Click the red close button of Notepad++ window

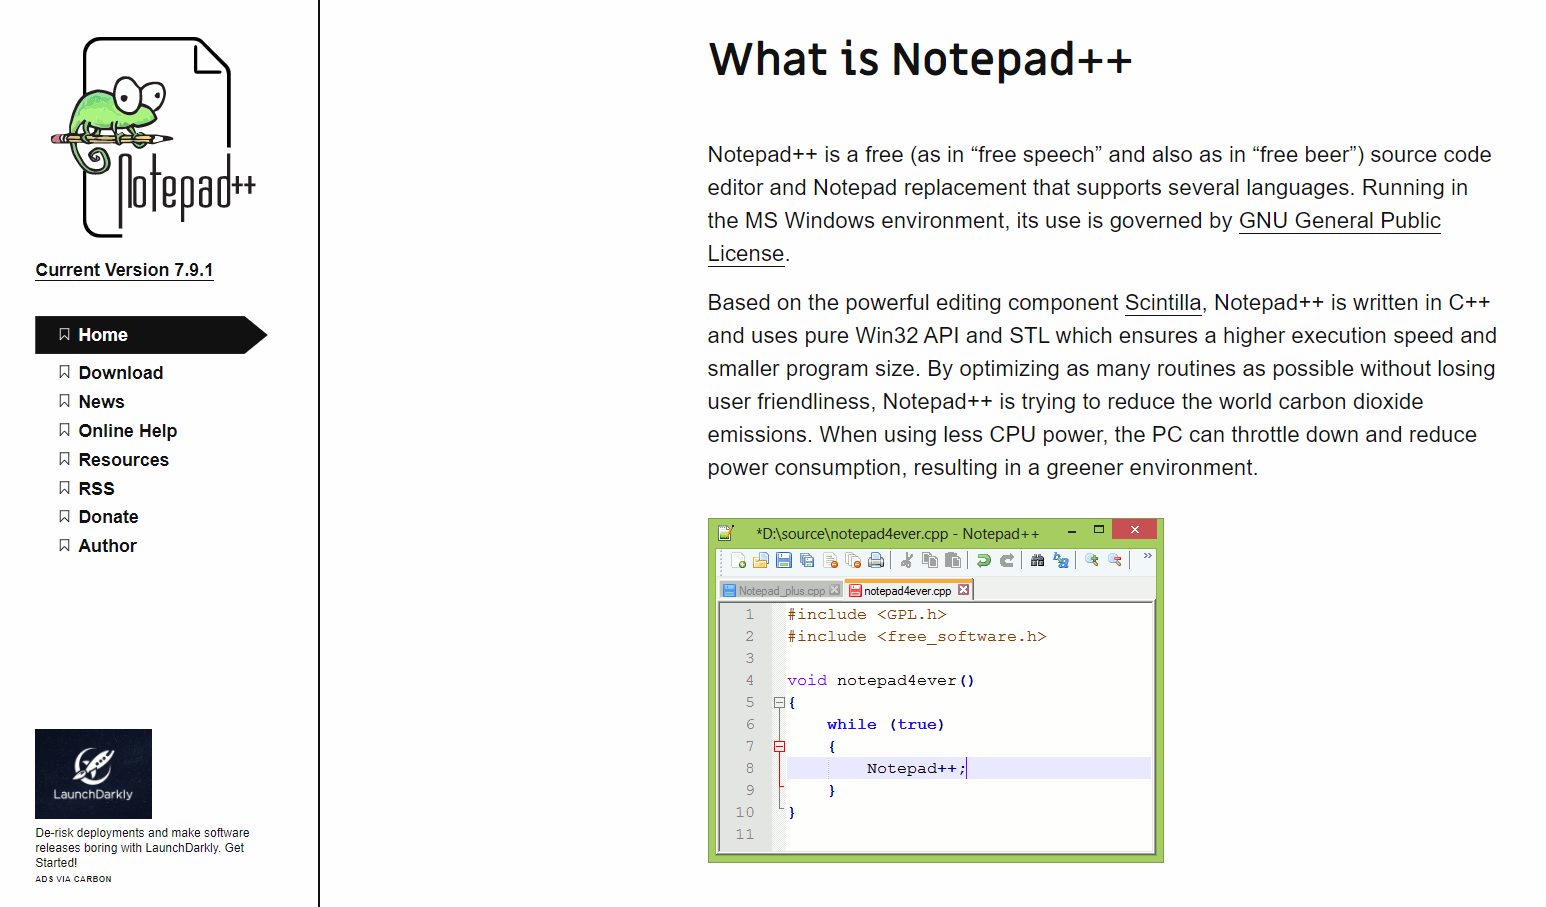pyautogui.click(x=1135, y=530)
